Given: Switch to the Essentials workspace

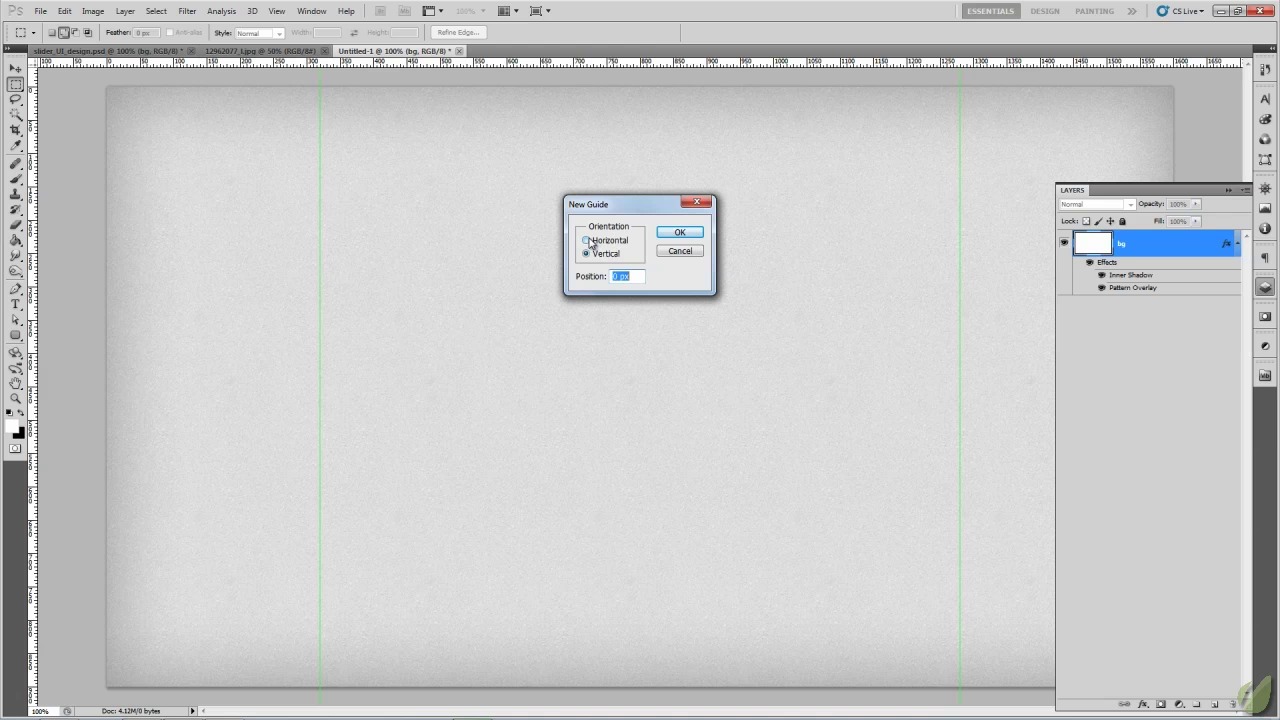Looking at the screenshot, I should [x=990, y=11].
